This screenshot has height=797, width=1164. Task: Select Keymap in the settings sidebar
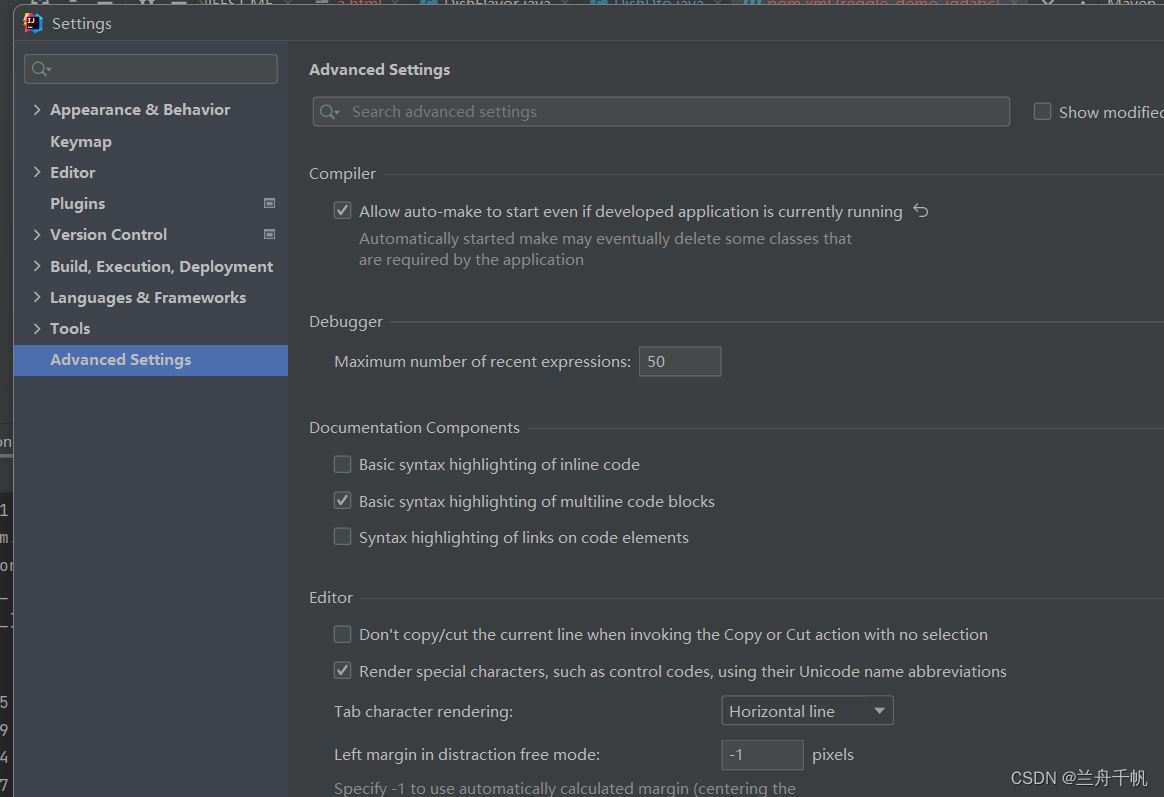click(81, 141)
